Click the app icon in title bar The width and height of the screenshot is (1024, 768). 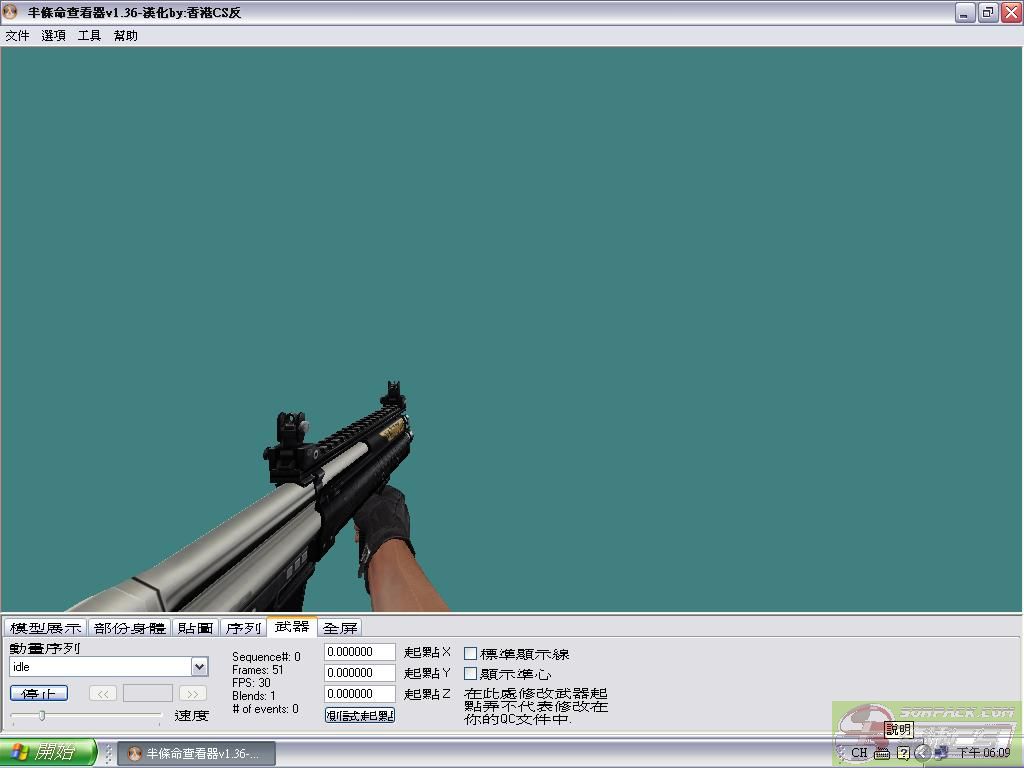pyautogui.click(x=11, y=13)
